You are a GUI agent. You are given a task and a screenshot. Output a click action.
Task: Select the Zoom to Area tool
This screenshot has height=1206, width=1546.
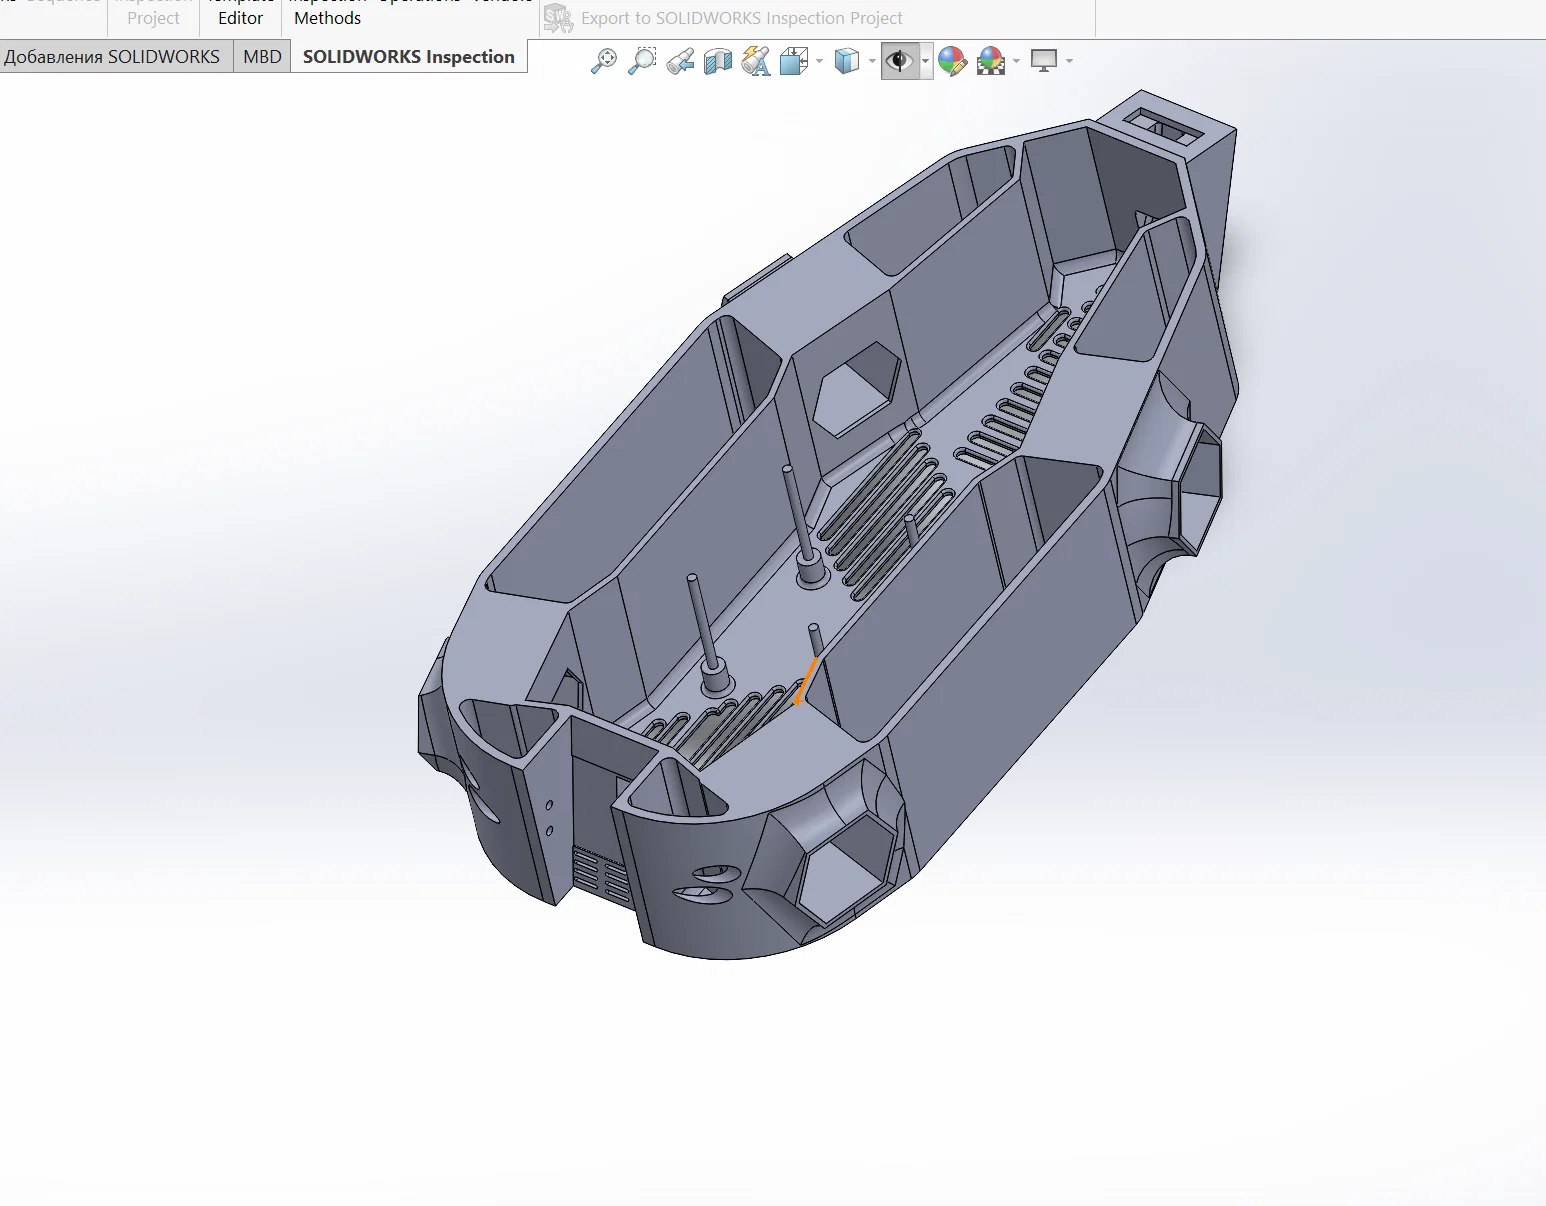[642, 61]
